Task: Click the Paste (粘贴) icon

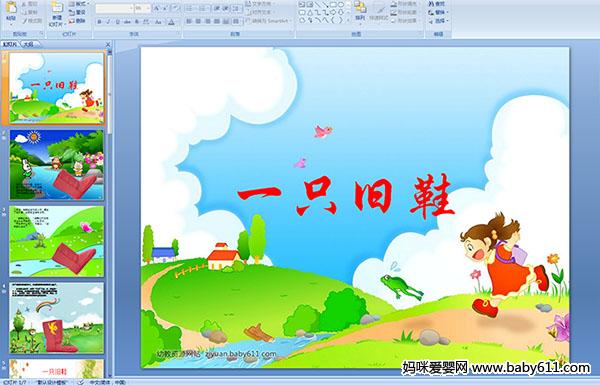Action: (x=11, y=11)
